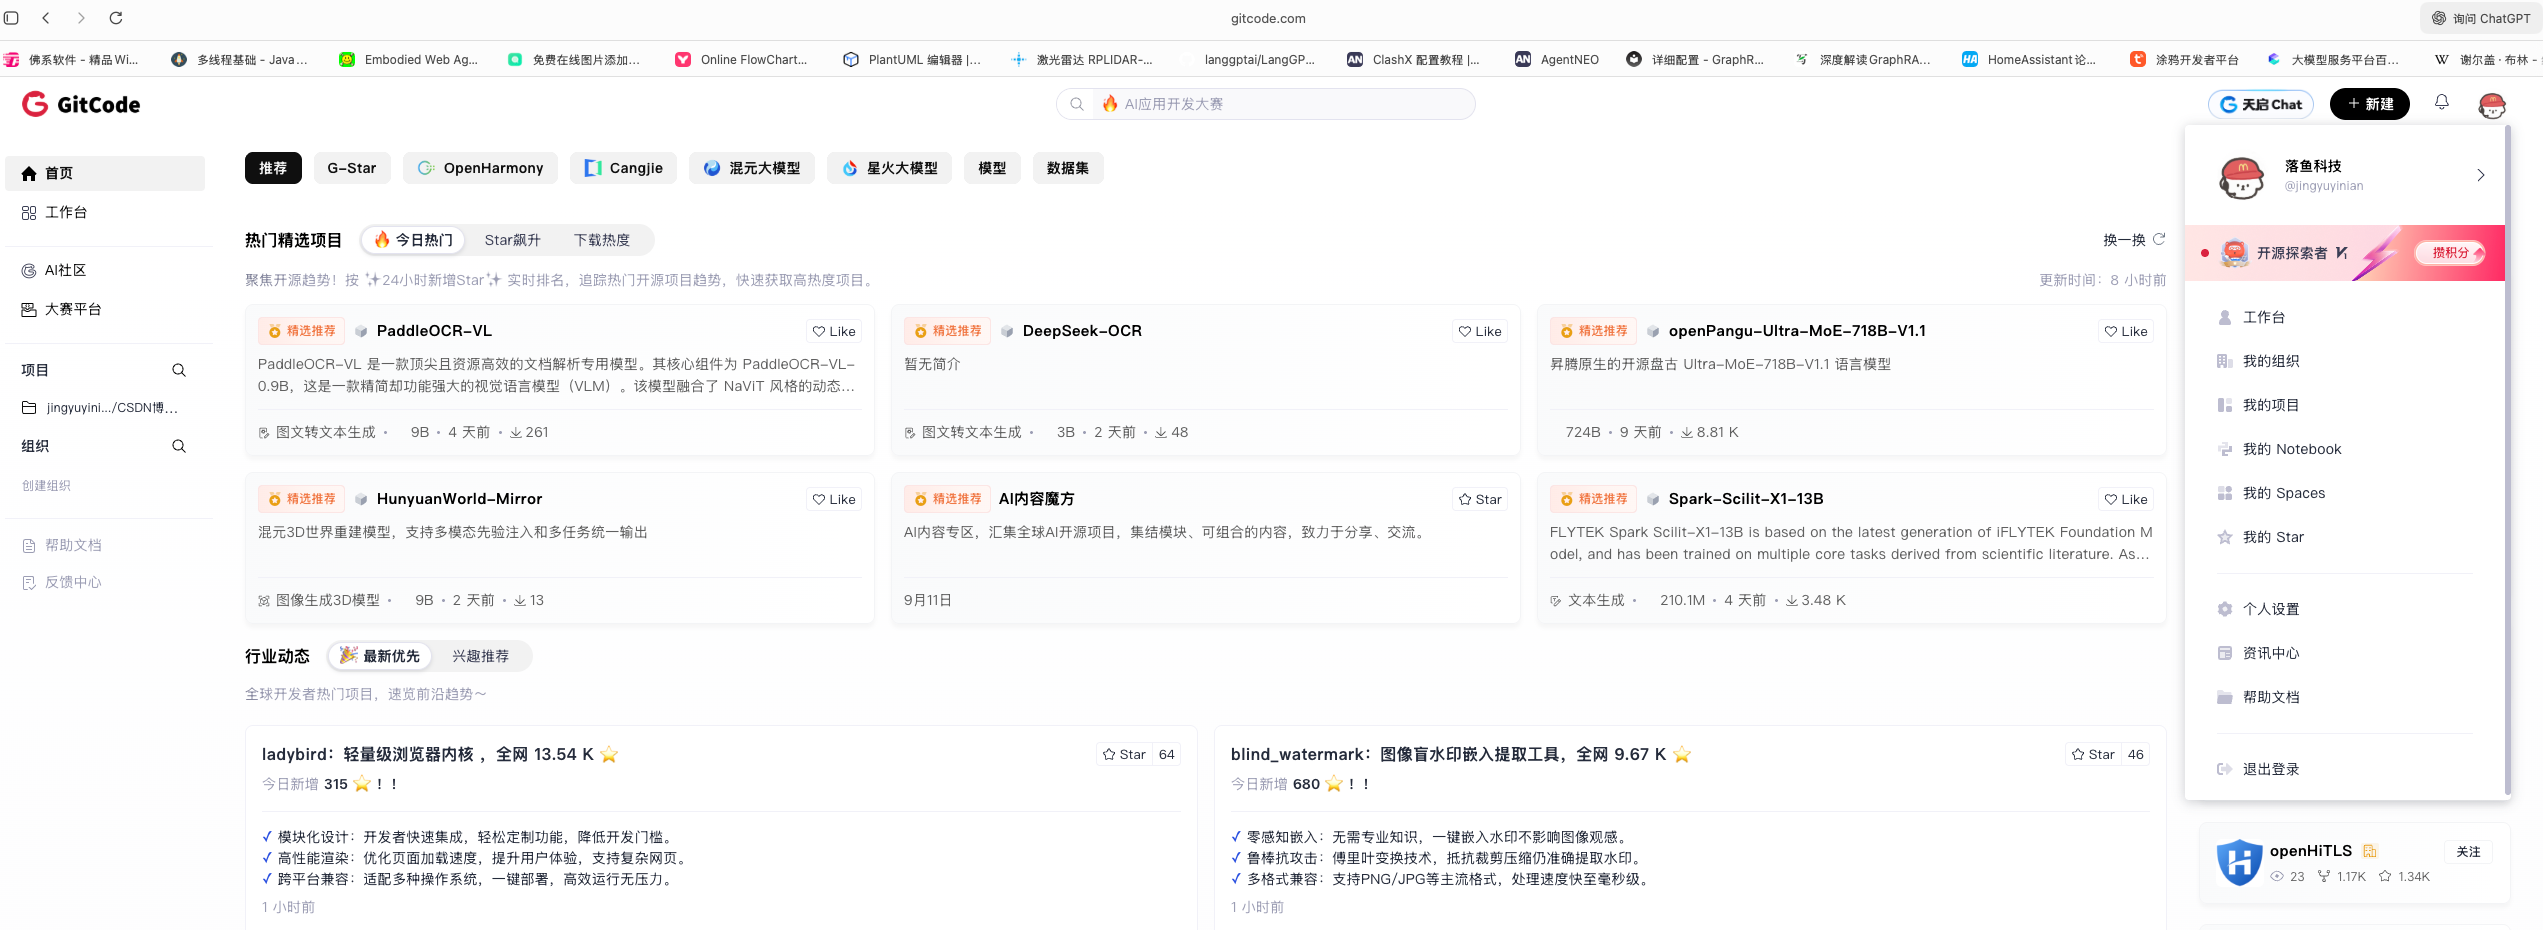The height and width of the screenshot is (930, 2543).
Task: Open the 开源探索者 points banner
Action: (2343, 252)
